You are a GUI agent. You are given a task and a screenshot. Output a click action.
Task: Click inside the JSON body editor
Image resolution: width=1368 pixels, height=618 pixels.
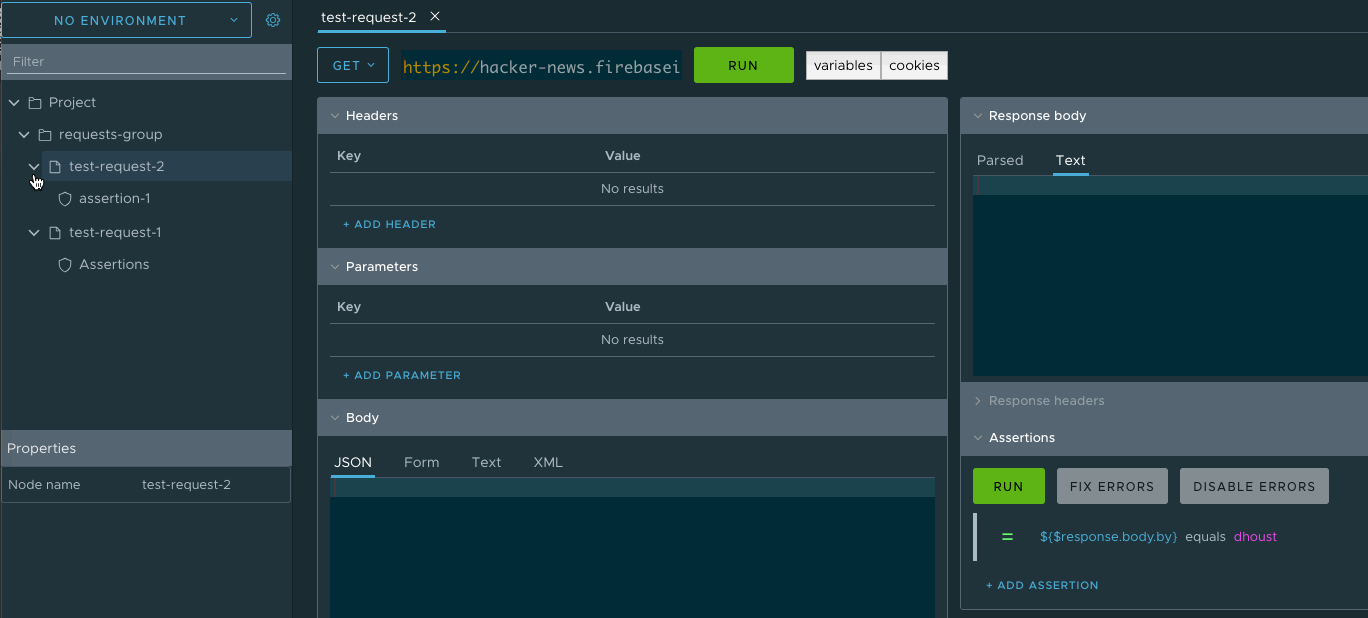tap(632, 550)
